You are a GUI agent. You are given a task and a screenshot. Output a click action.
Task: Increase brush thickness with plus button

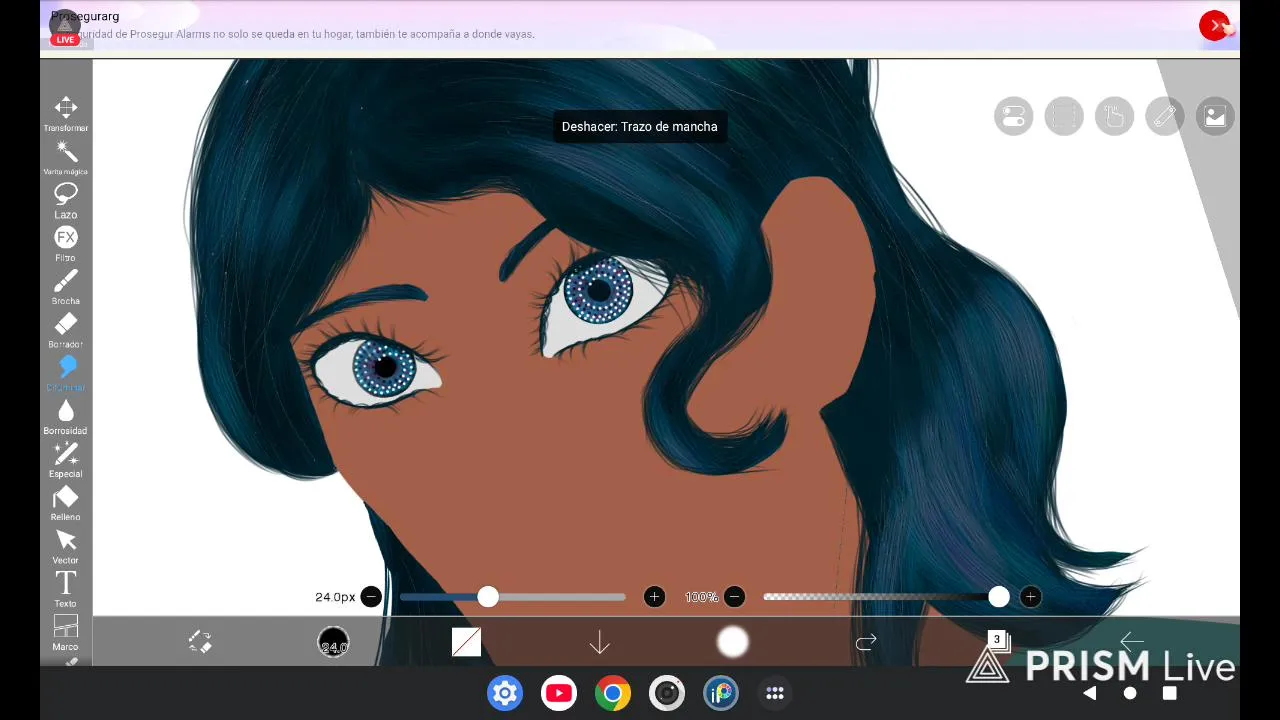pos(654,597)
